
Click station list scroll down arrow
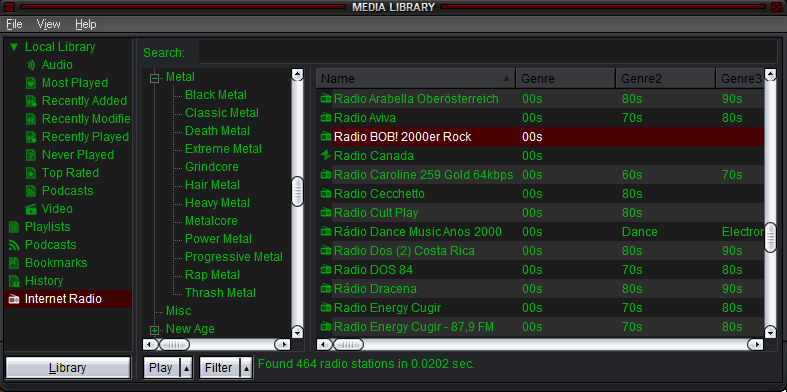(x=770, y=332)
